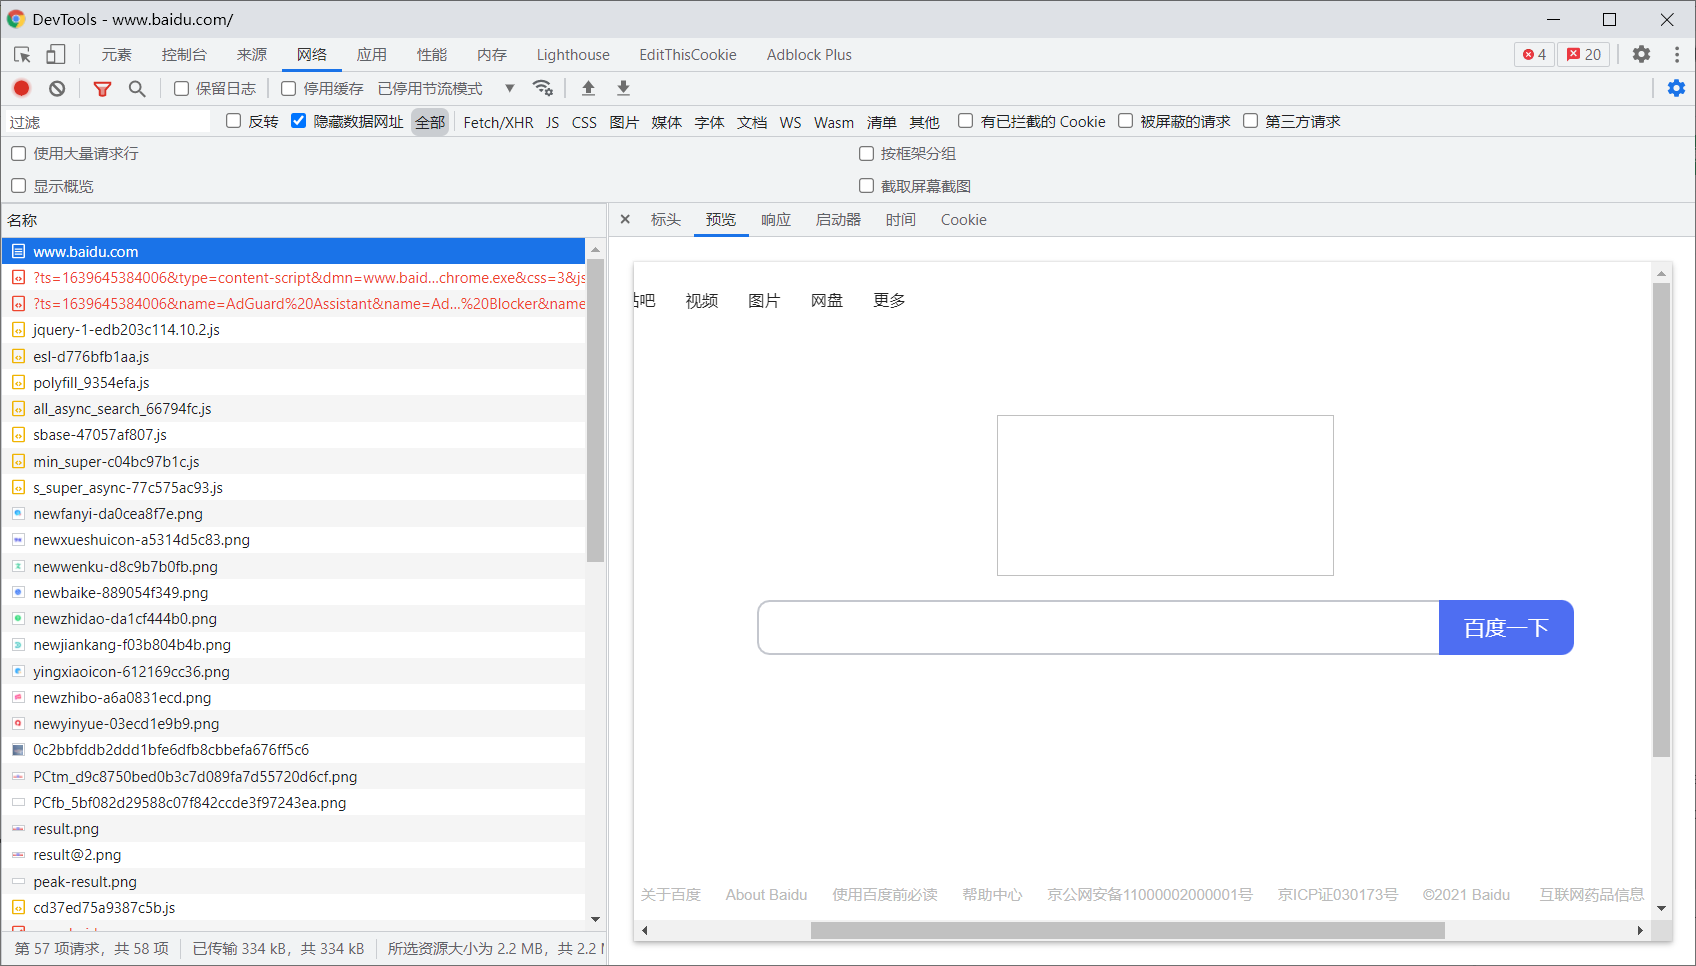The image size is (1696, 966).
Task: Enable the 按框架分组 checkbox
Action: pos(866,153)
